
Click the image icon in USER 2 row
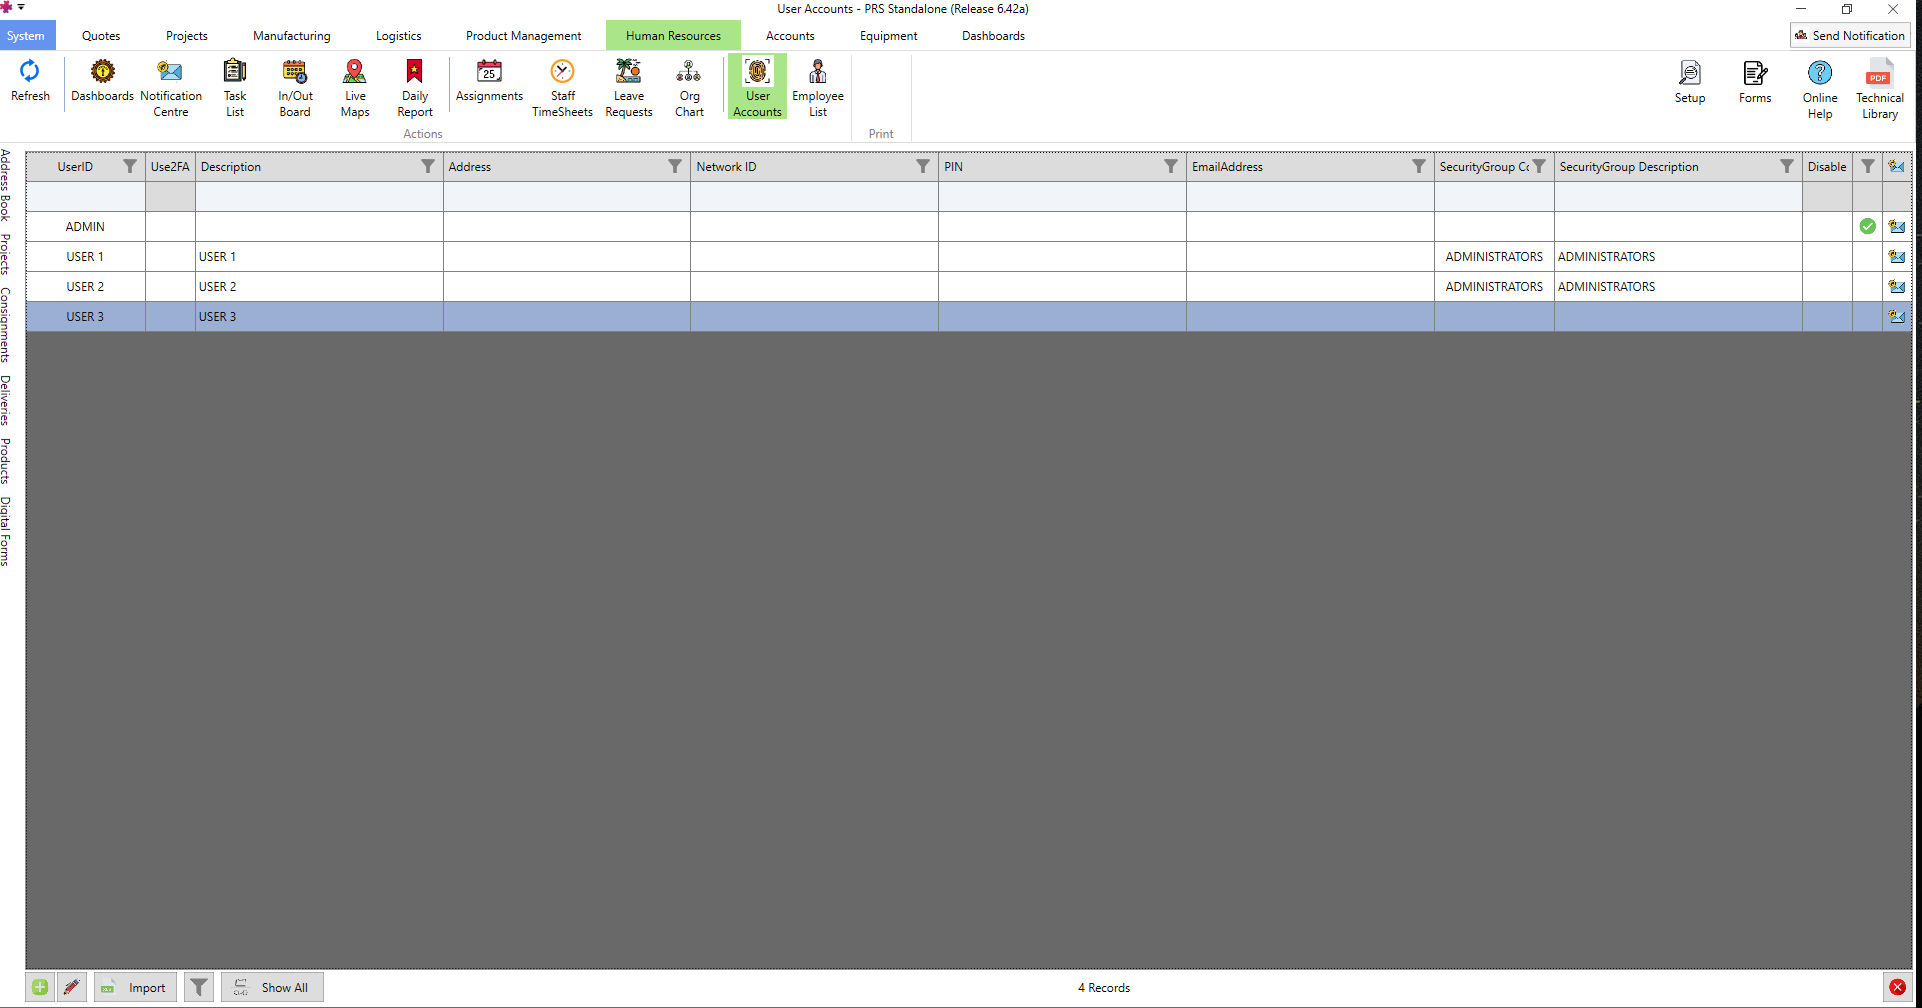click(1897, 287)
